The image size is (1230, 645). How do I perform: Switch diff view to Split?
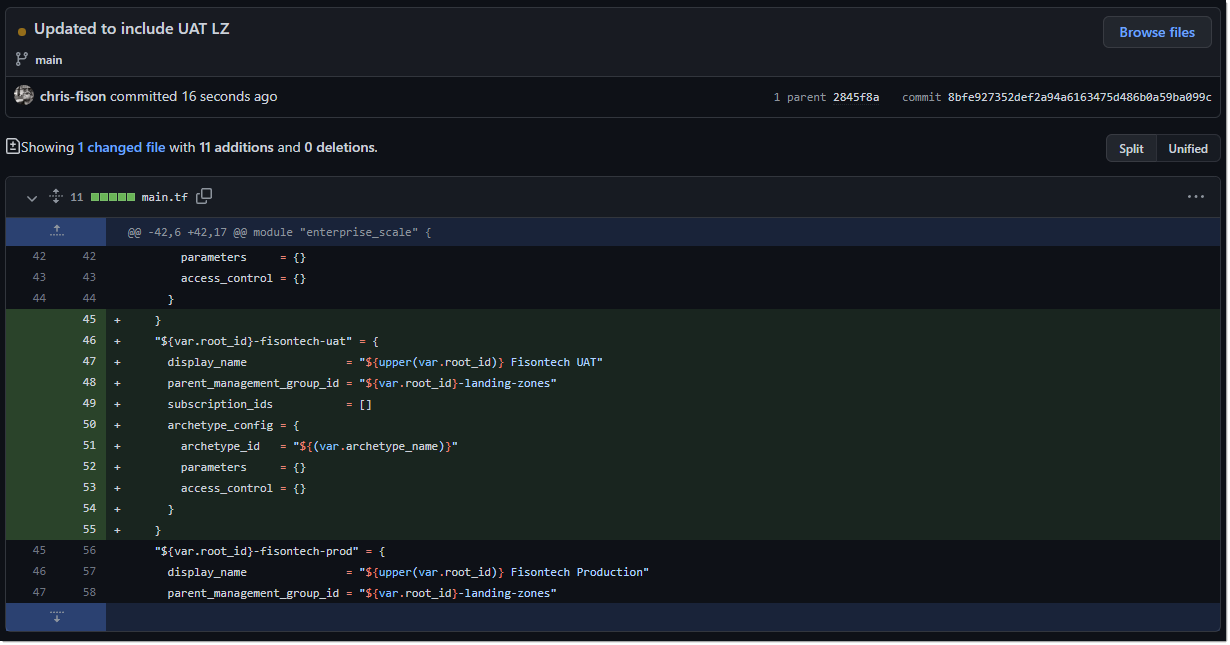point(1131,148)
